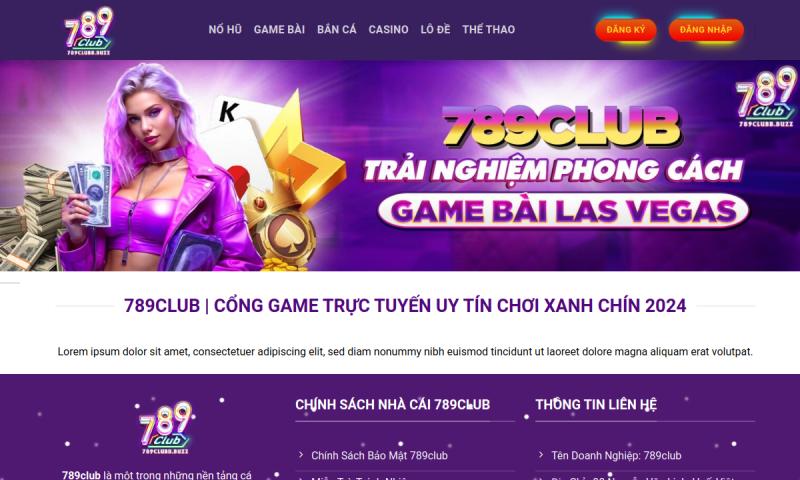Select CASINO in the navigation bar

click(x=388, y=30)
